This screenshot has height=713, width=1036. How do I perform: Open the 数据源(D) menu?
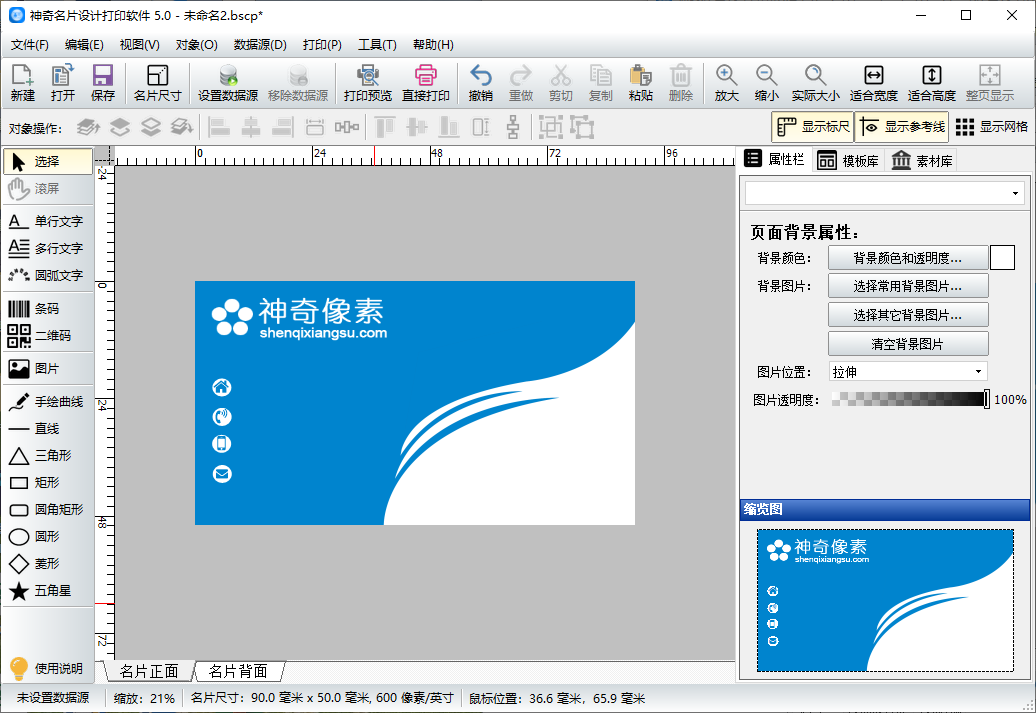[x=260, y=45]
